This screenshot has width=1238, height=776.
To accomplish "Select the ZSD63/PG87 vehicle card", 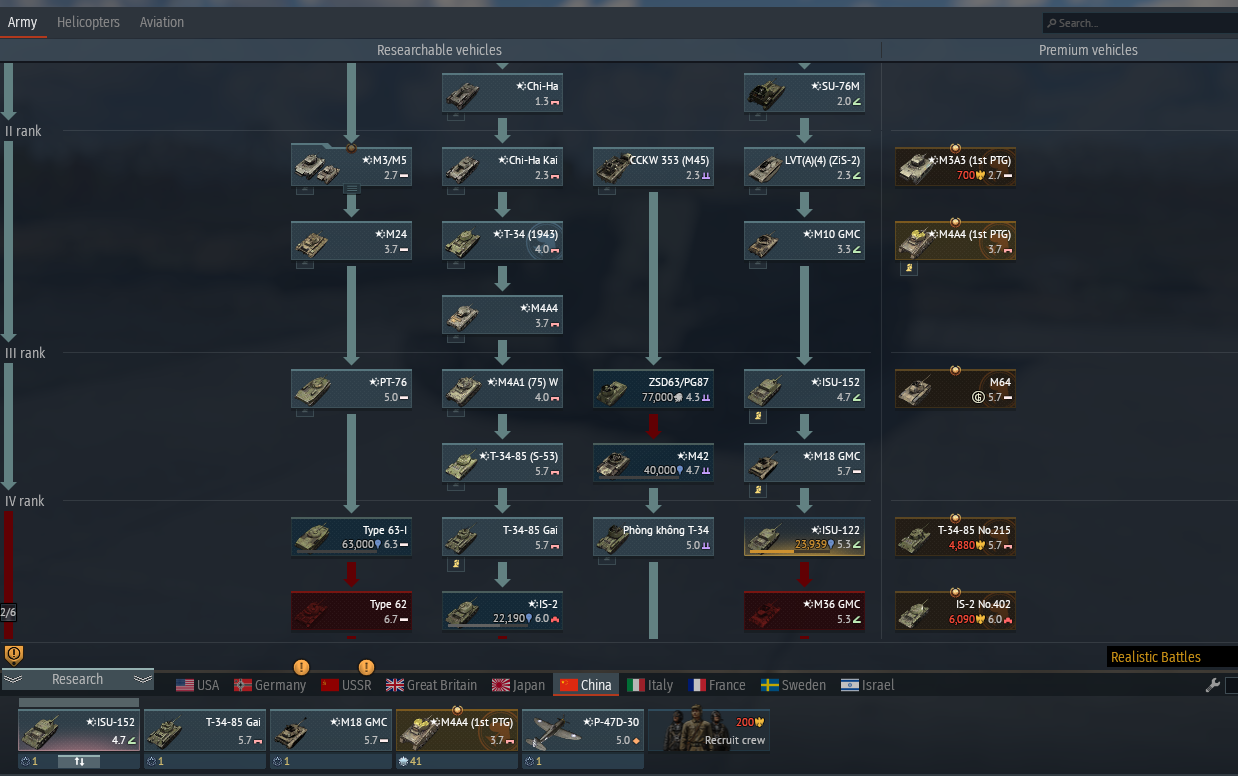I will 653,389.
